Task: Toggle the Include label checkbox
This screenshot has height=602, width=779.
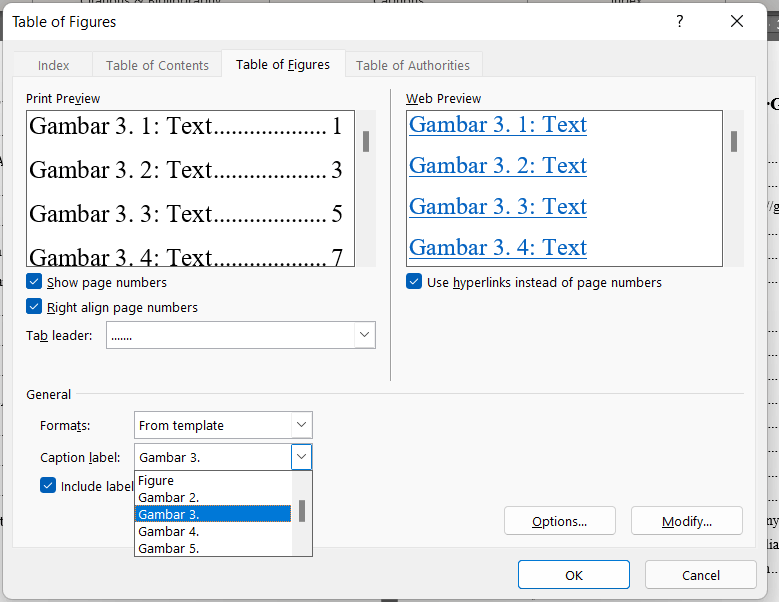Action: (48, 486)
